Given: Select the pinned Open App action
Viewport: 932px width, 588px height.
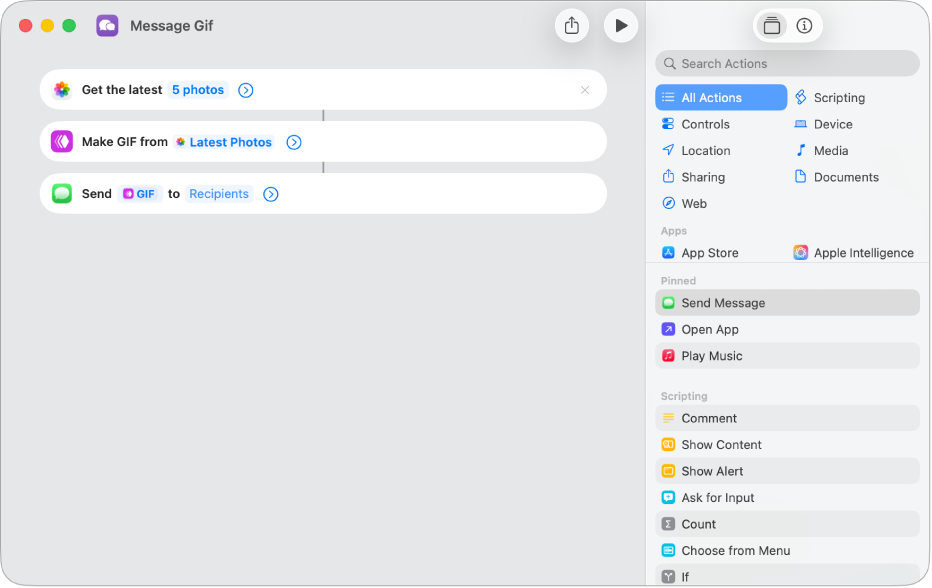Looking at the screenshot, I should coord(787,329).
